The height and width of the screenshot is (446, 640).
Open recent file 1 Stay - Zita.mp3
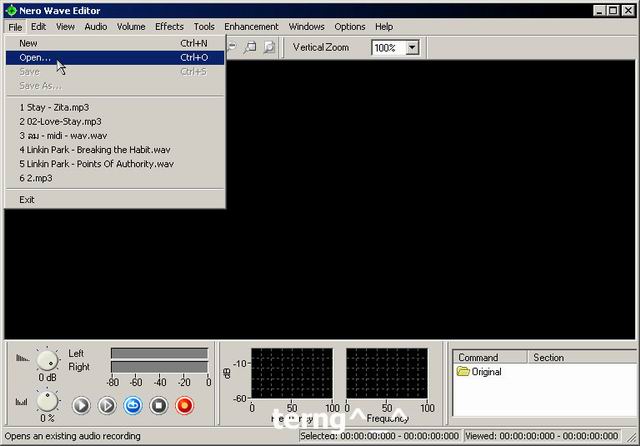pyautogui.click(x=115, y=107)
